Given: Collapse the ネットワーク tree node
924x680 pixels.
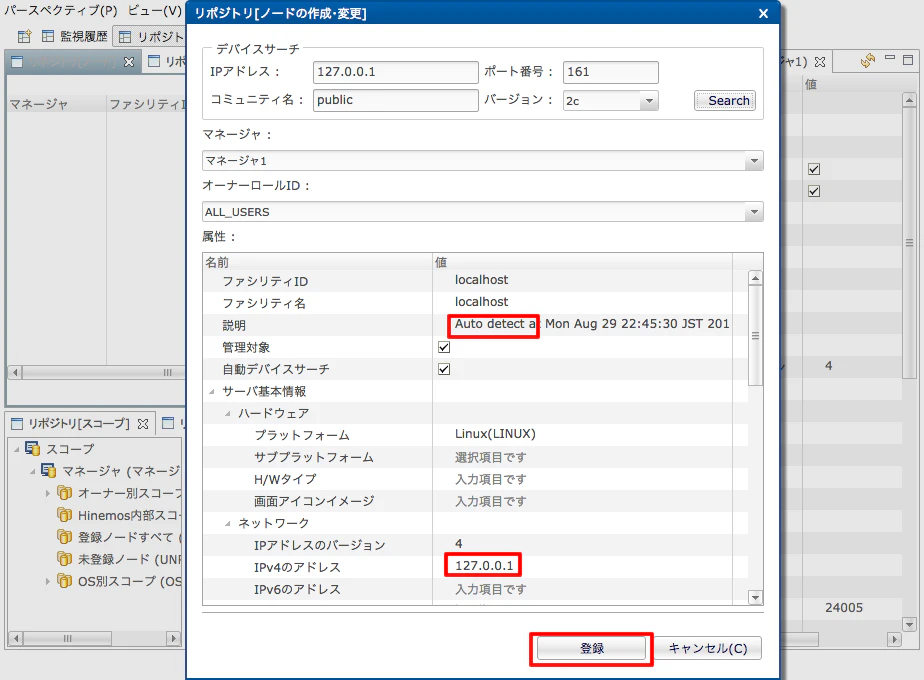Looking at the screenshot, I should coord(227,523).
